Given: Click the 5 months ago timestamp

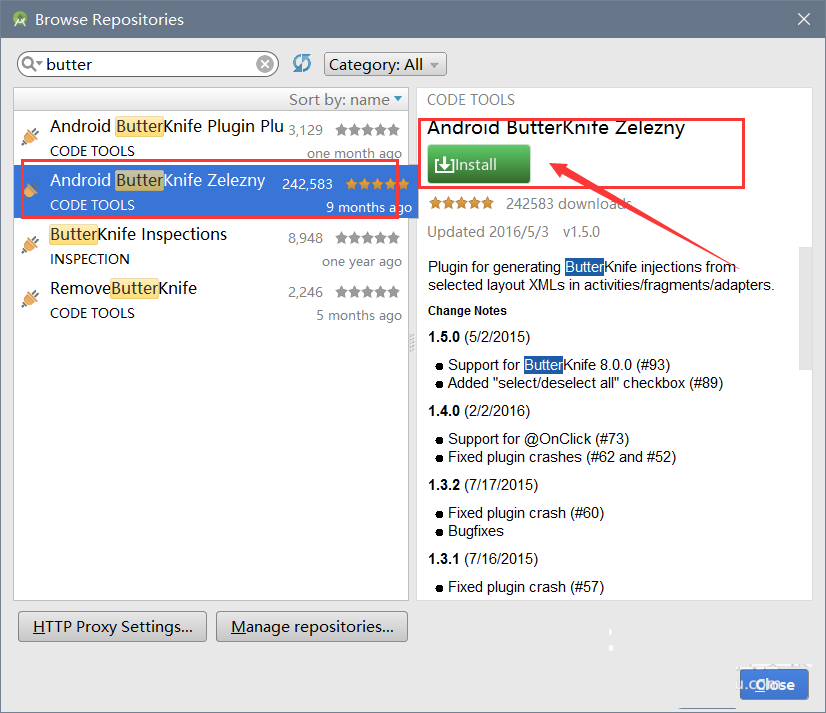Looking at the screenshot, I should coord(359,316).
